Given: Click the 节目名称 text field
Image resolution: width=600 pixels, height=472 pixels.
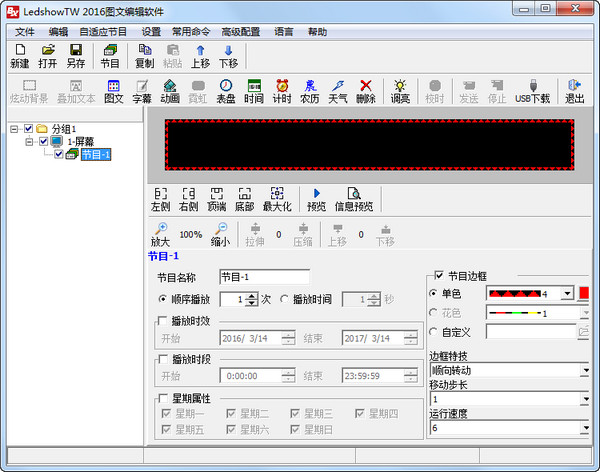Looking at the screenshot, I should [x=264, y=277].
